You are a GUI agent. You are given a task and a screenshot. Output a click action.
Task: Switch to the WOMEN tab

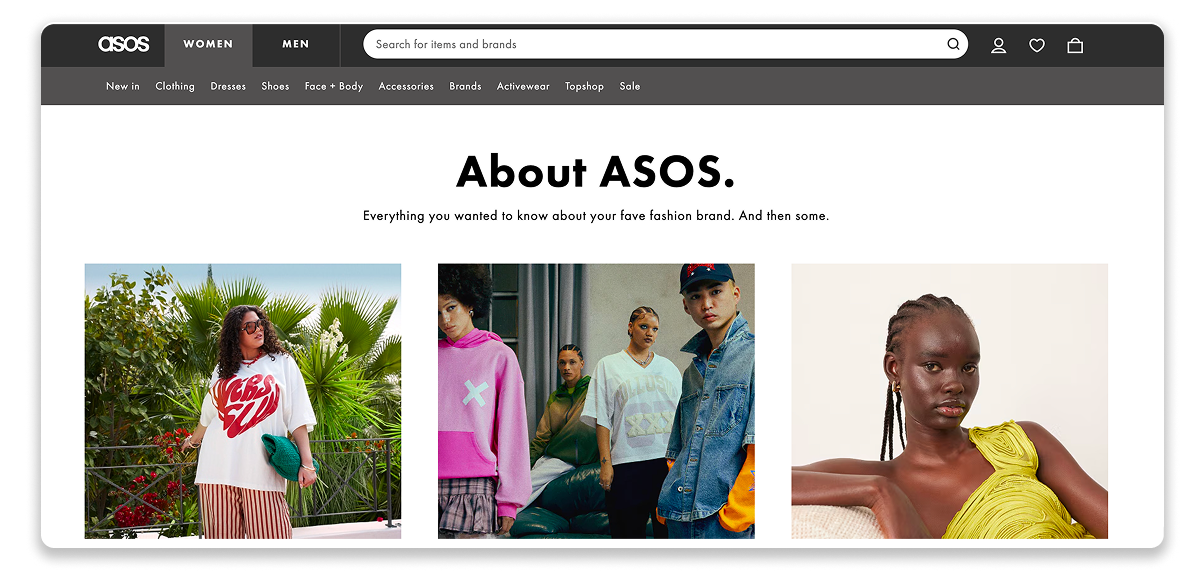click(x=208, y=45)
